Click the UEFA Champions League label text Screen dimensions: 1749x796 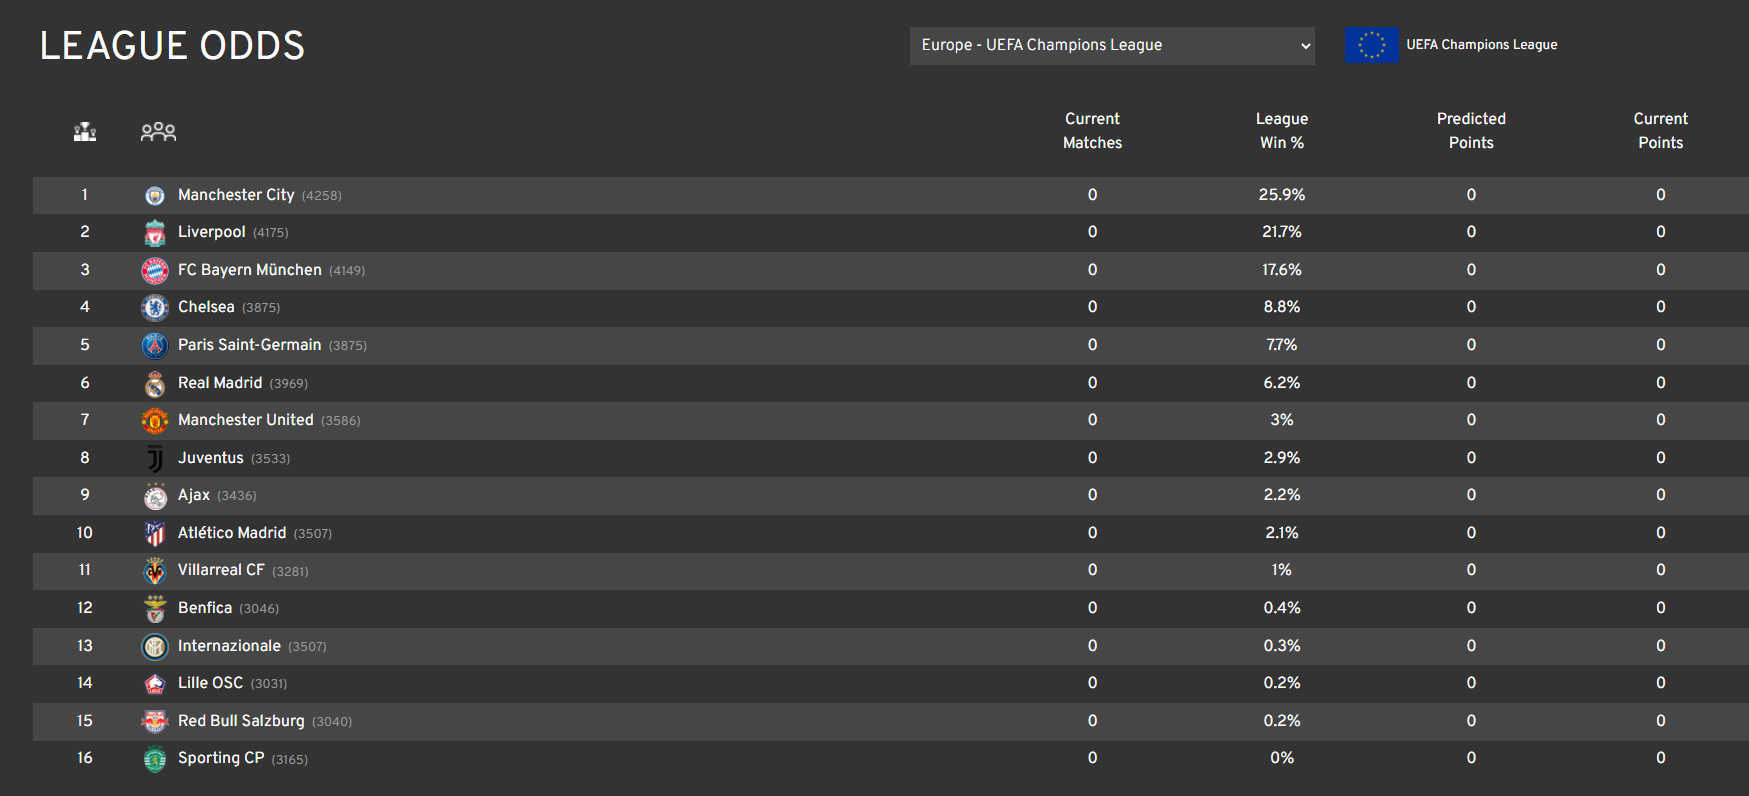1482,45
